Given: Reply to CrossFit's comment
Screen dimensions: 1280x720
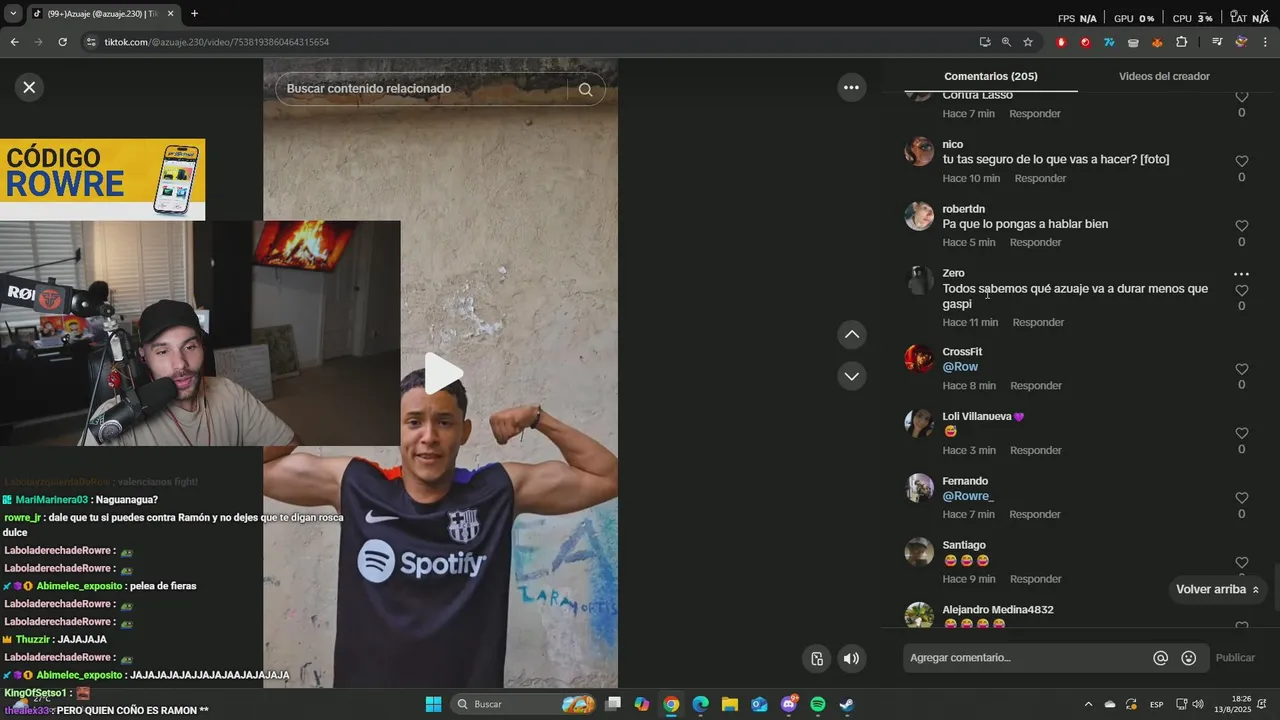Looking at the screenshot, I should [x=1035, y=385].
